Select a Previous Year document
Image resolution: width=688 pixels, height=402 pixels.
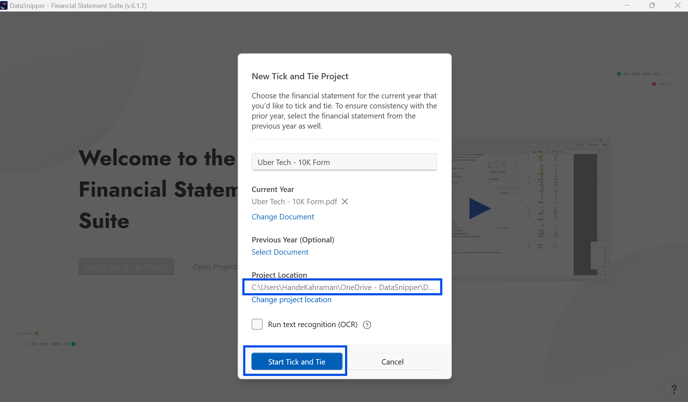coord(280,252)
